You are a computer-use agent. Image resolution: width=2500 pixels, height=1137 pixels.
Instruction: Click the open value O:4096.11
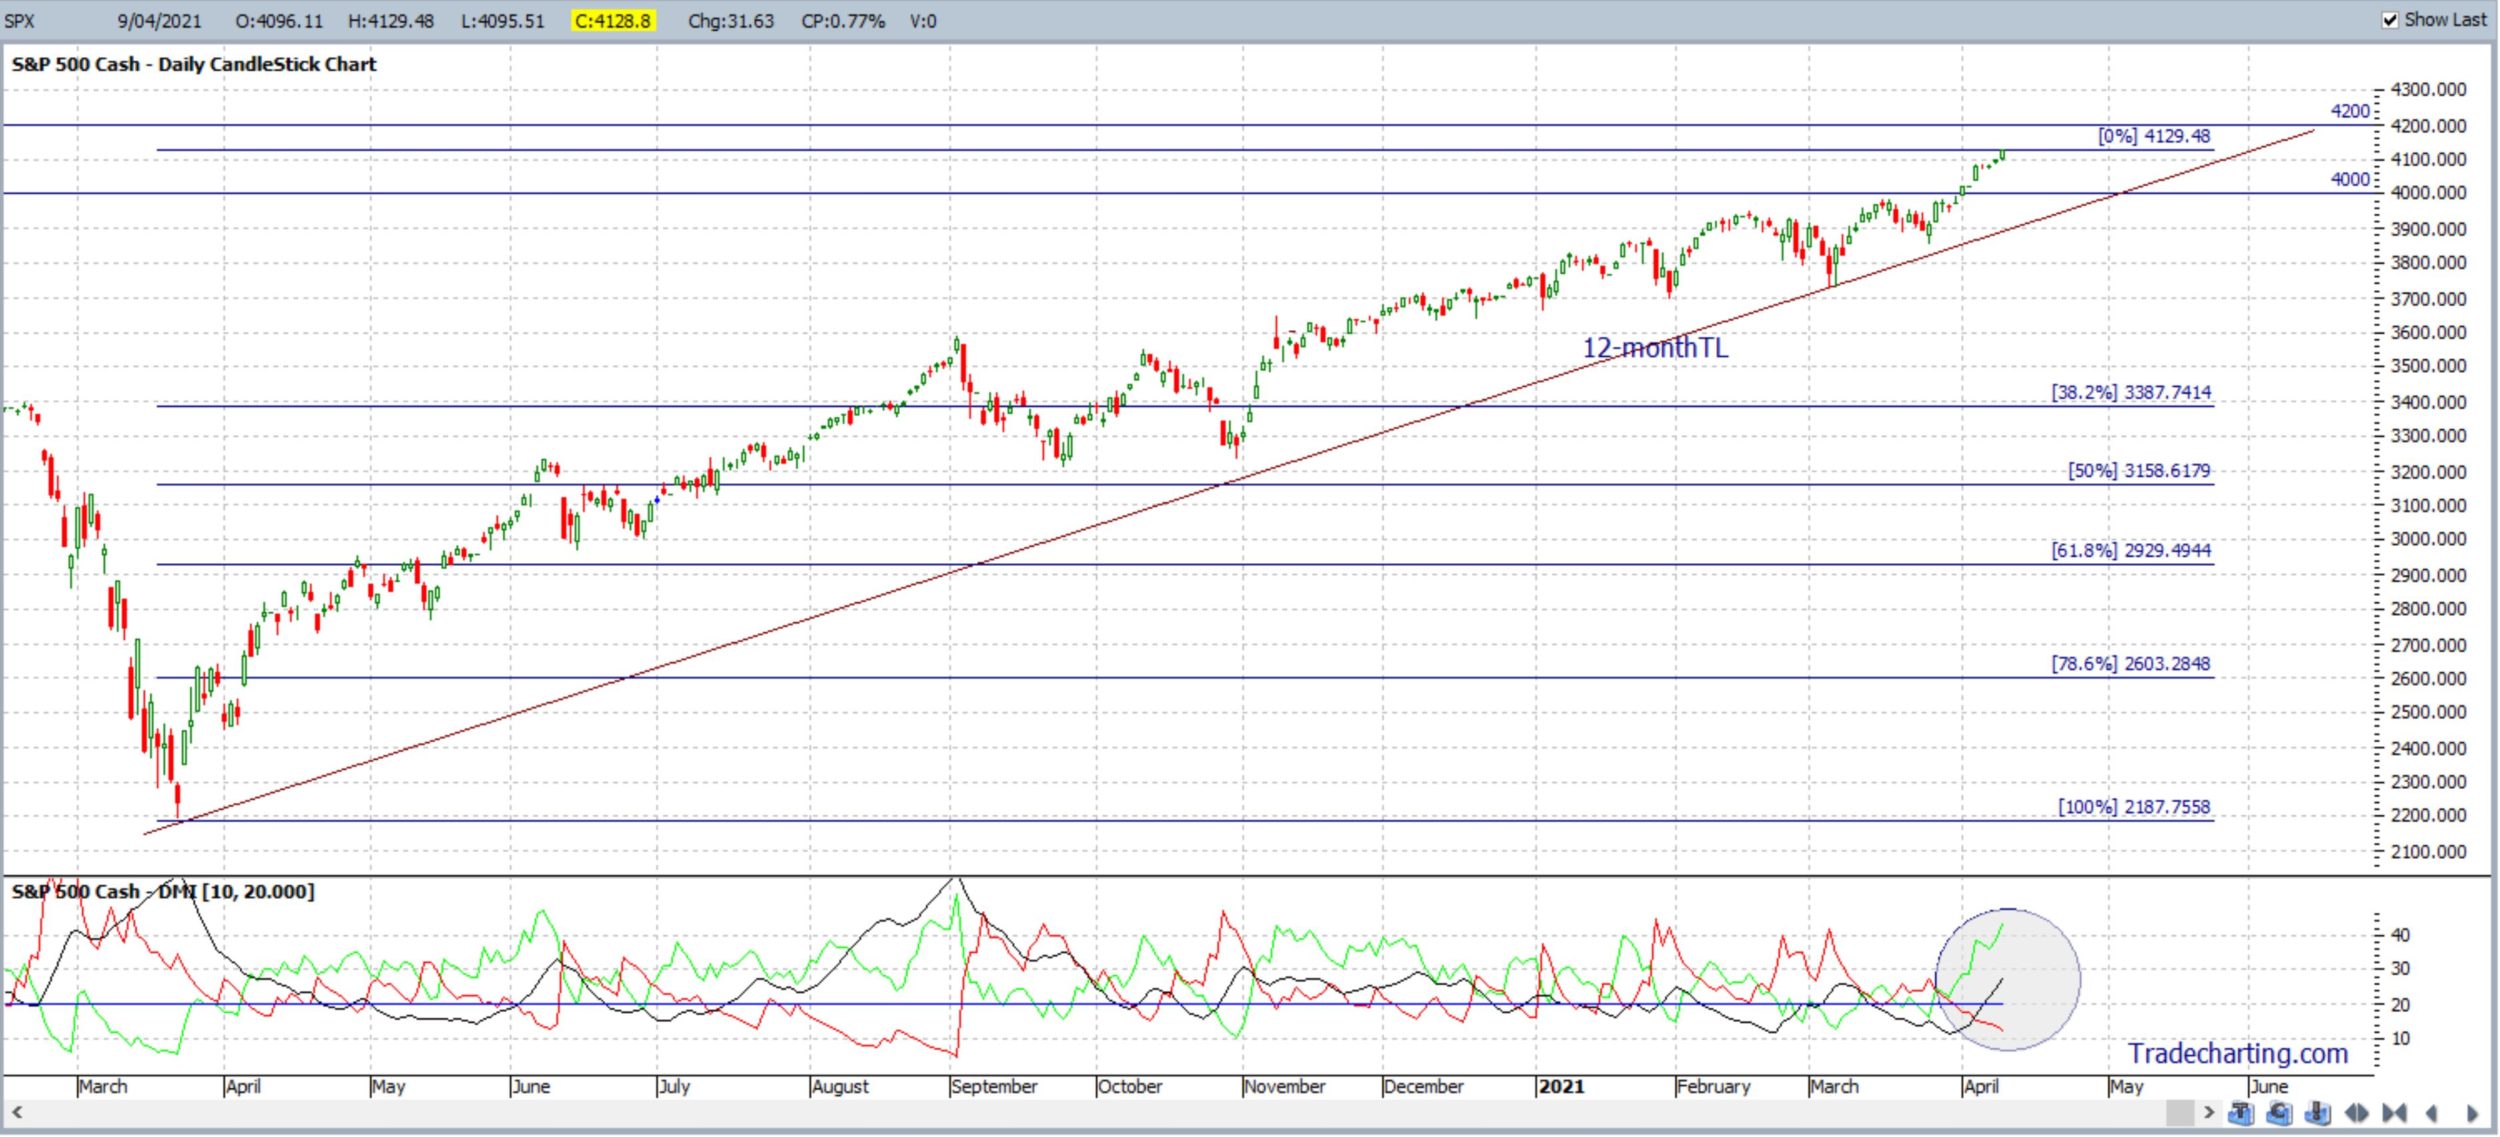(x=279, y=21)
